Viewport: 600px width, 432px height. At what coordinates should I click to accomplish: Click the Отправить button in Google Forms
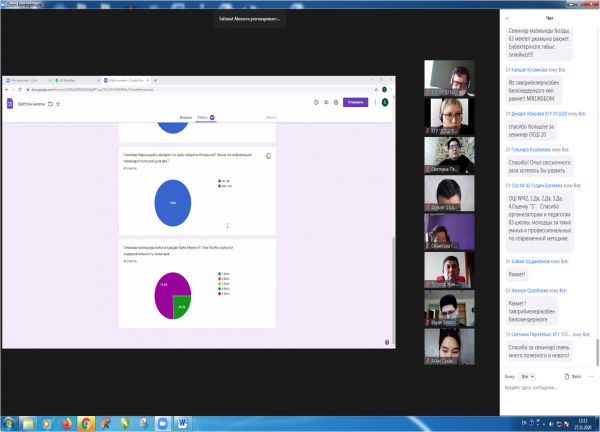[x=354, y=102]
